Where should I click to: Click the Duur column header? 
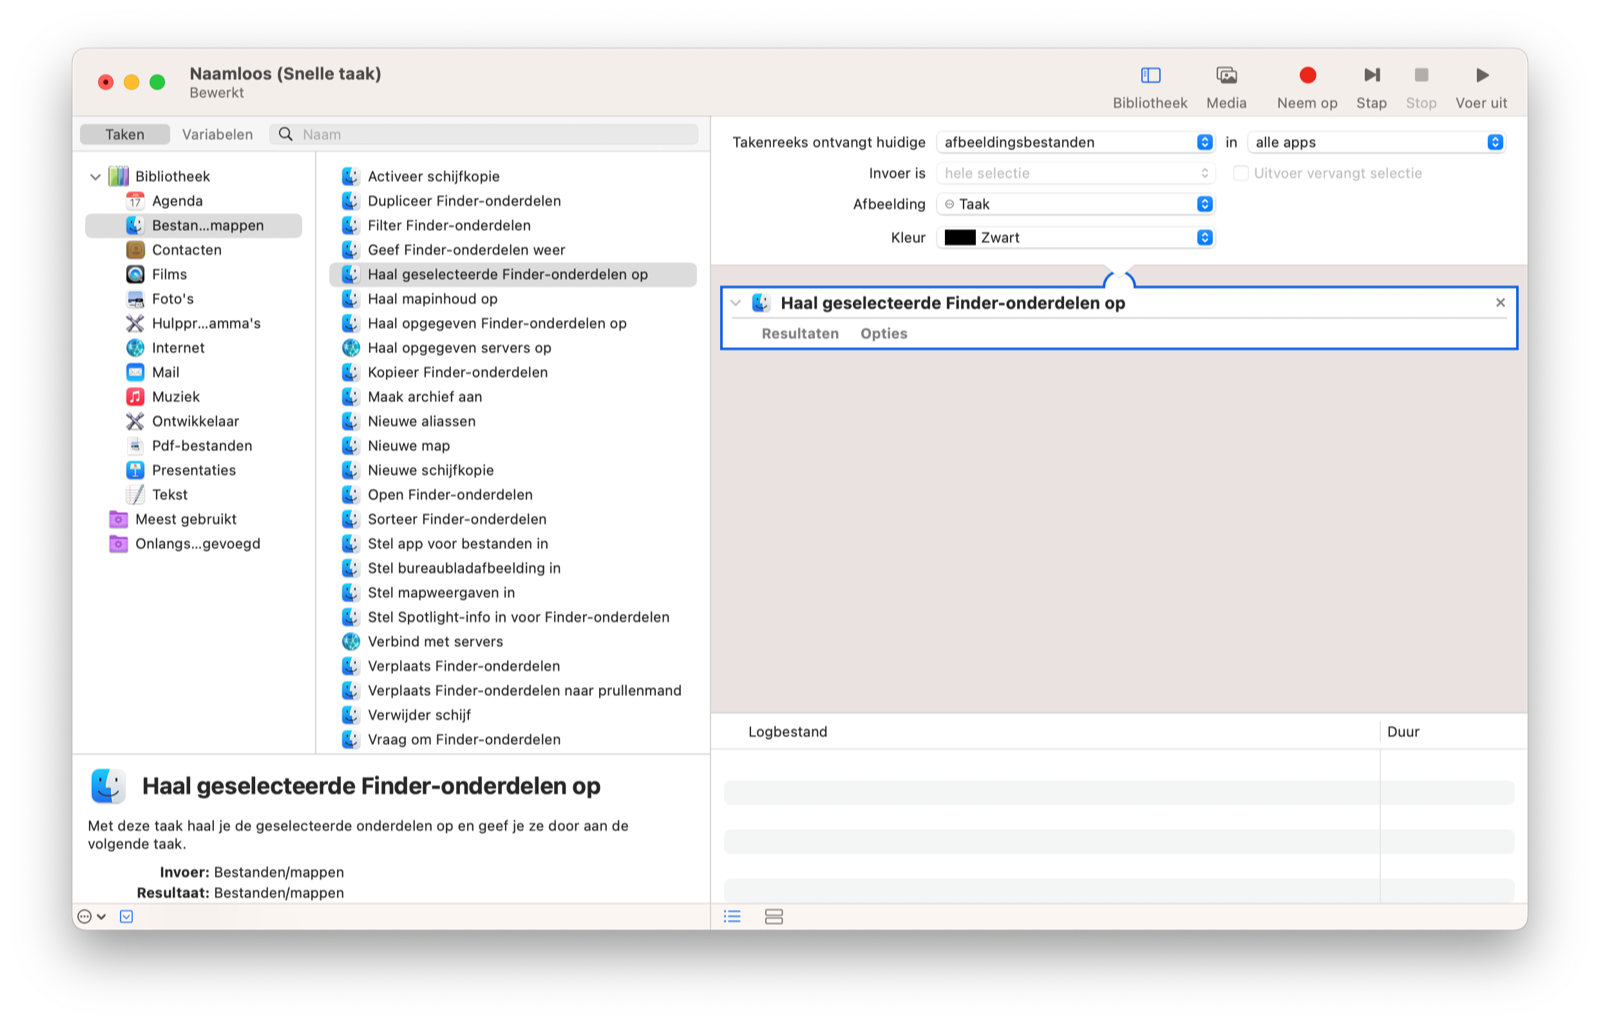click(1403, 732)
